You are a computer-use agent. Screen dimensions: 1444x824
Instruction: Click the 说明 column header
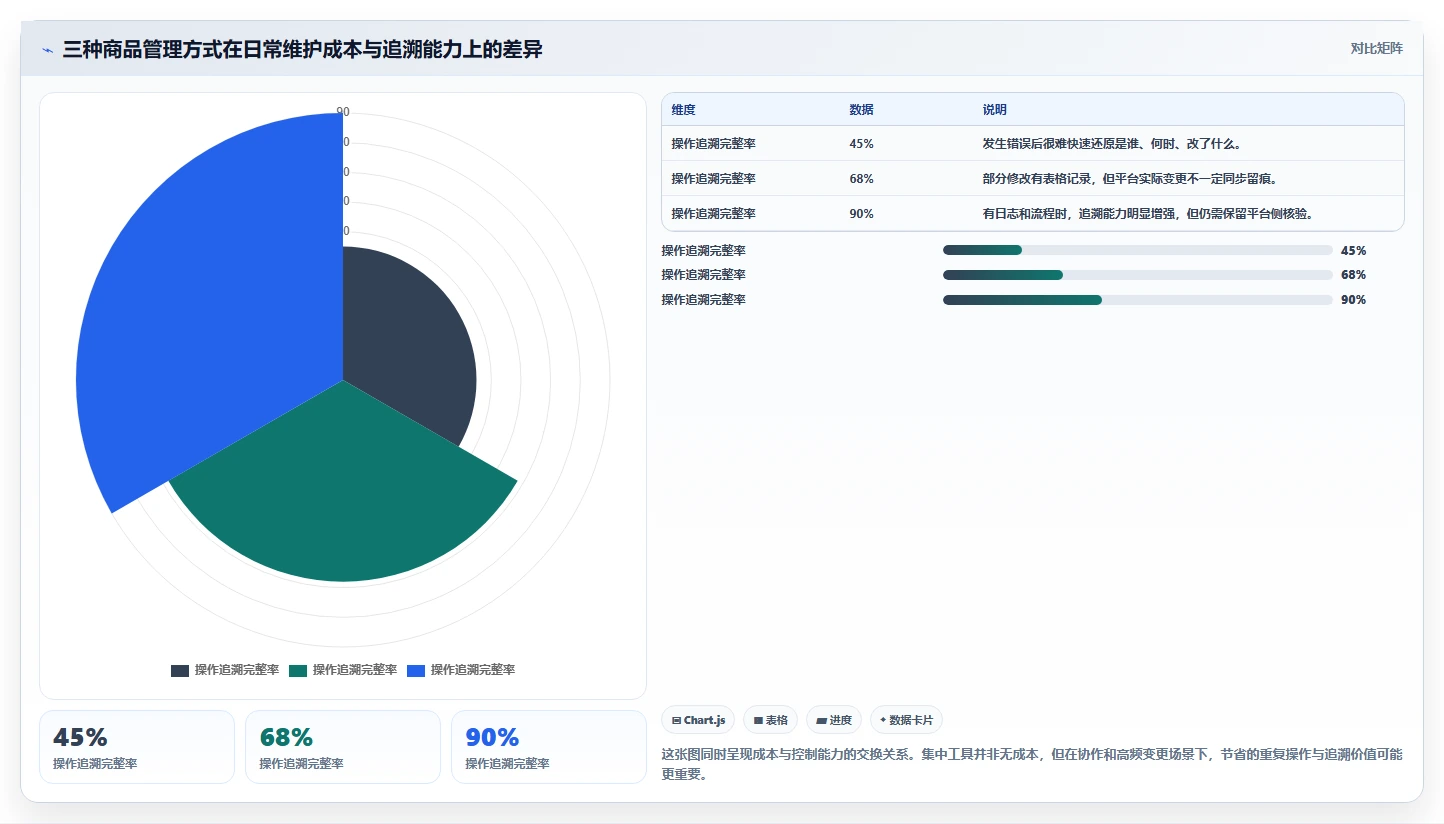[995, 110]
